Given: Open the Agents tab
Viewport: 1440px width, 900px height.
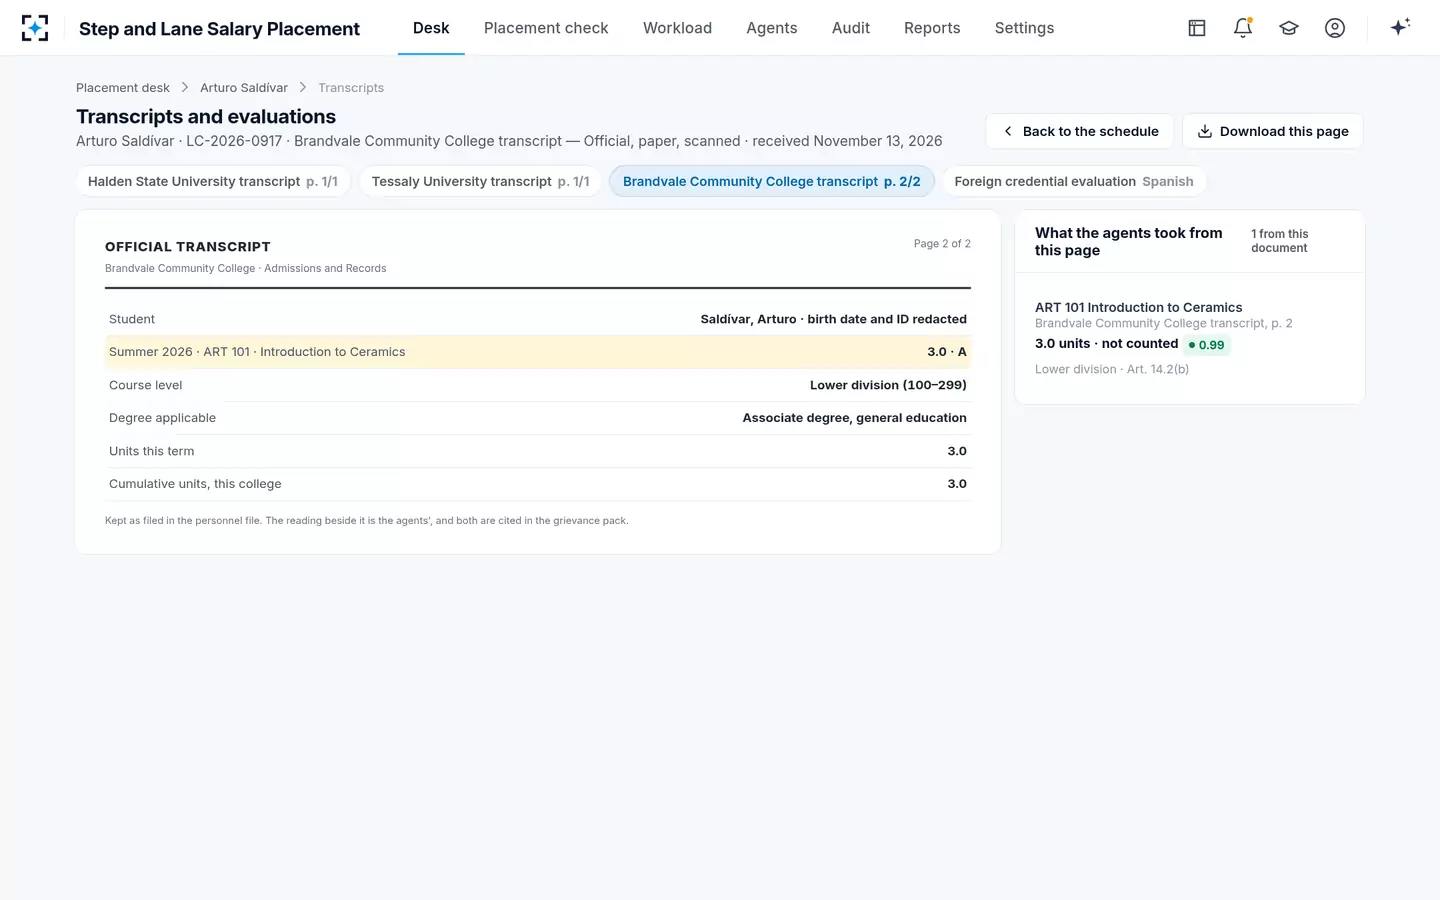Looking at the screenshot, I should pyautogui.click(x=772, y=28).
